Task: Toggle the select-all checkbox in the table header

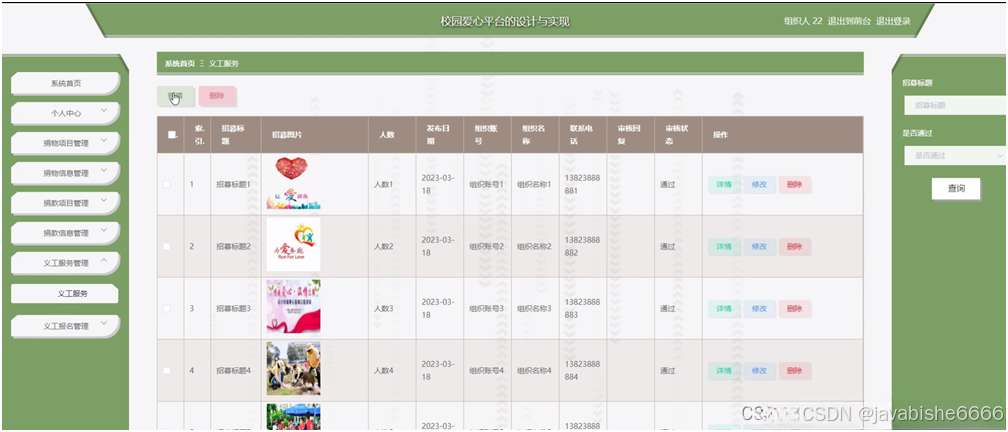Action: point(172,135)
